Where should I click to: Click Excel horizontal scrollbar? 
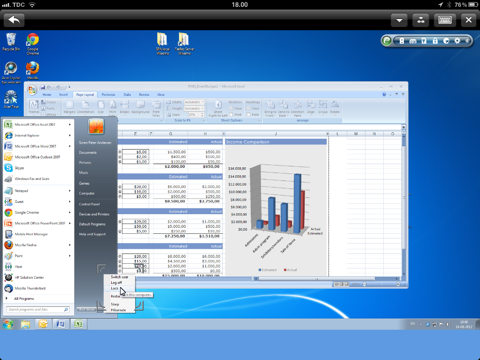point(317,279)
